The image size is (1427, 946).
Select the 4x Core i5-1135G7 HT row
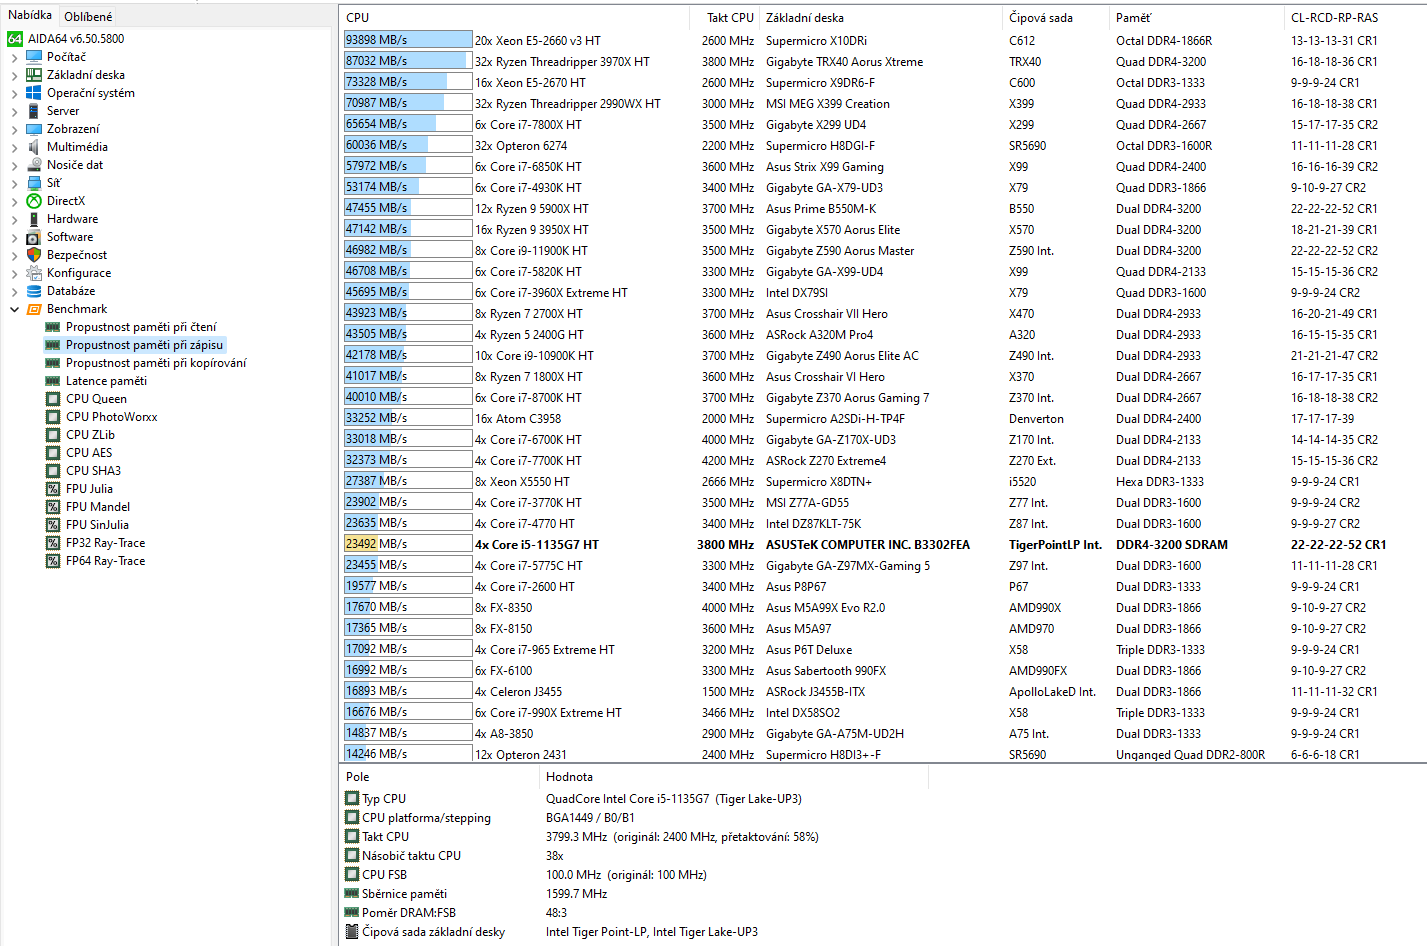pos(883,544)
